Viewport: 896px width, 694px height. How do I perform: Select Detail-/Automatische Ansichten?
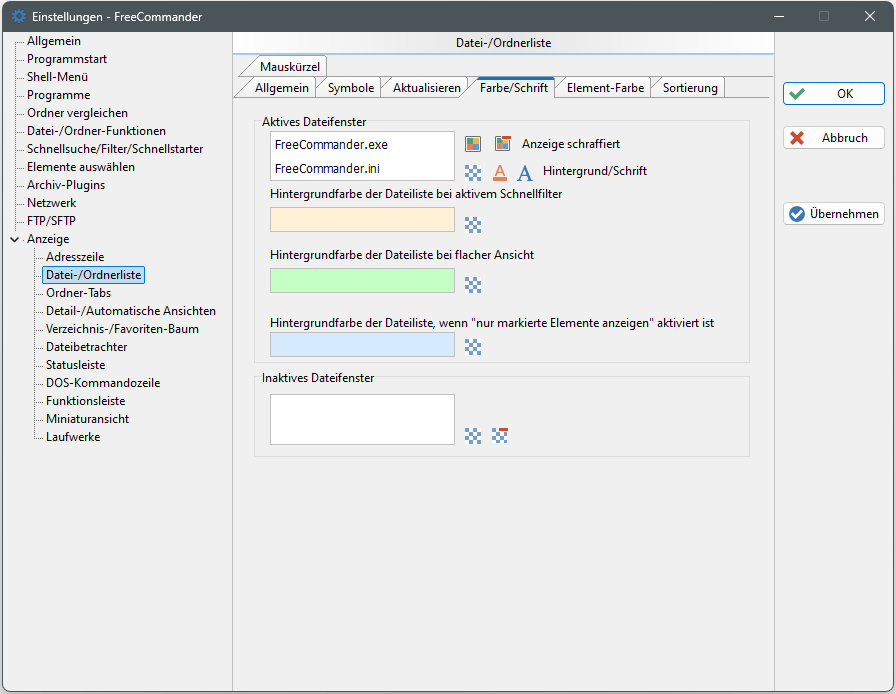click(131, 311)
